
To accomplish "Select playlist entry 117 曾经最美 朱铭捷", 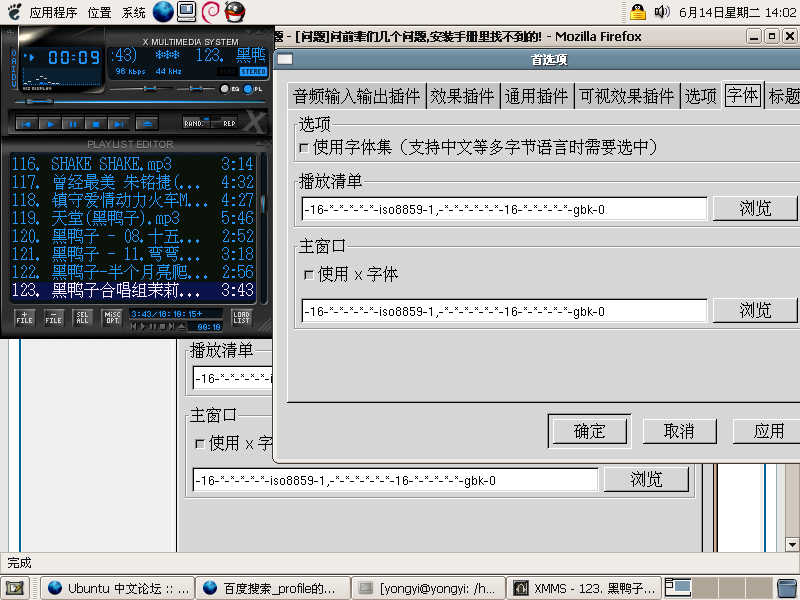I will (x=133, y=182).
